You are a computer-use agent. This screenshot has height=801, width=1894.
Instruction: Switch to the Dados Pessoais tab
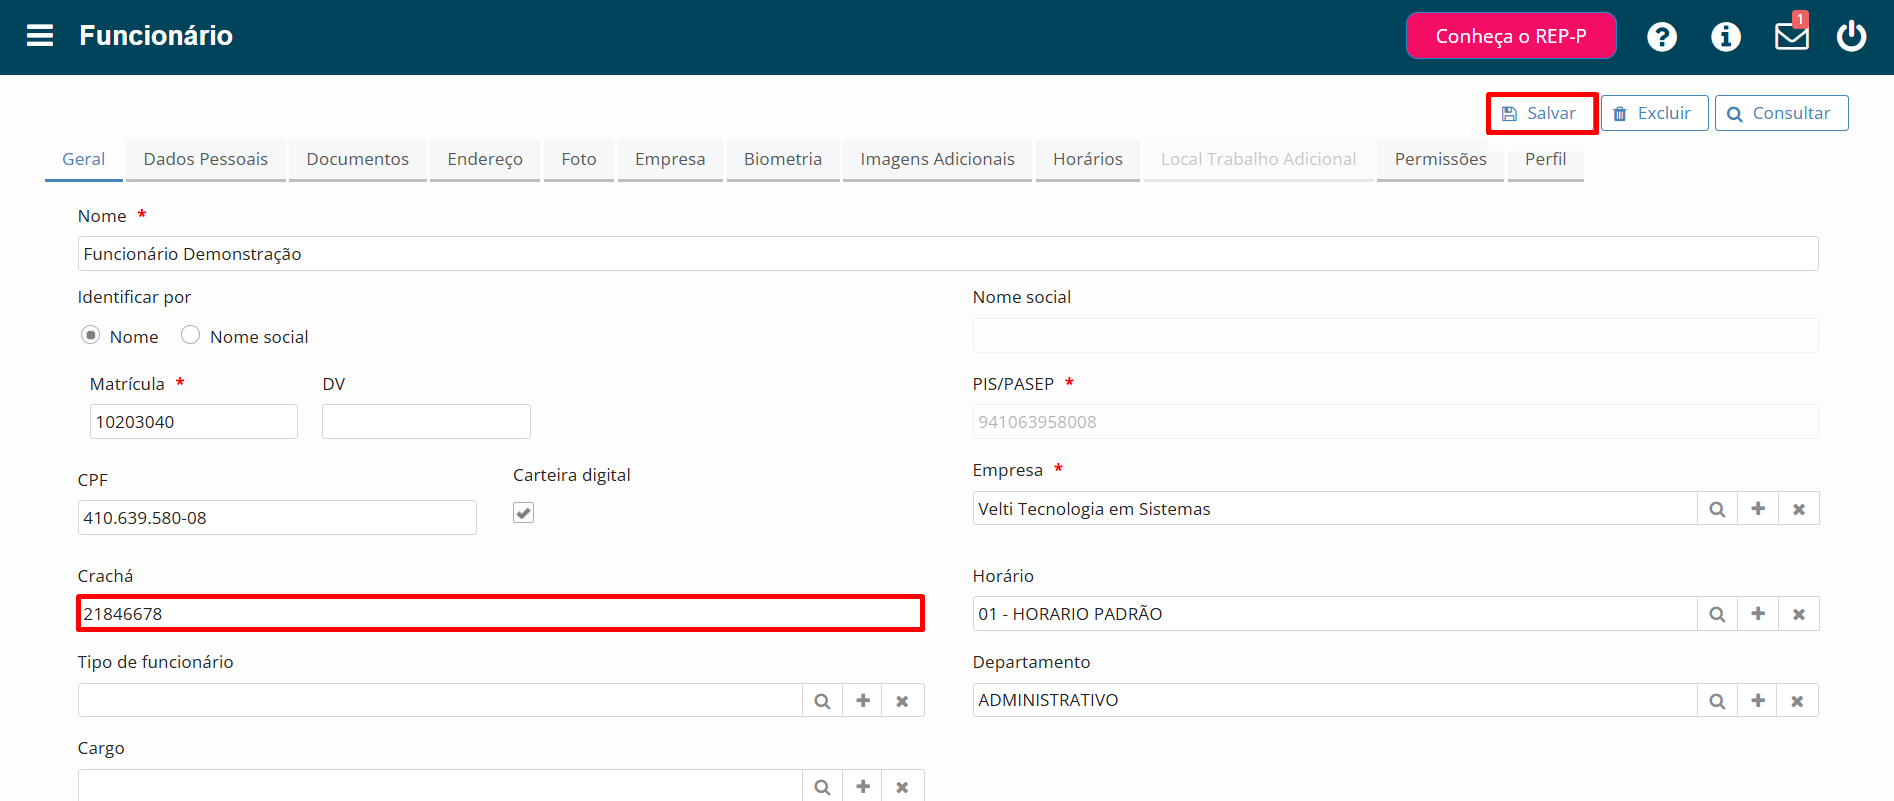pos(206,159)
